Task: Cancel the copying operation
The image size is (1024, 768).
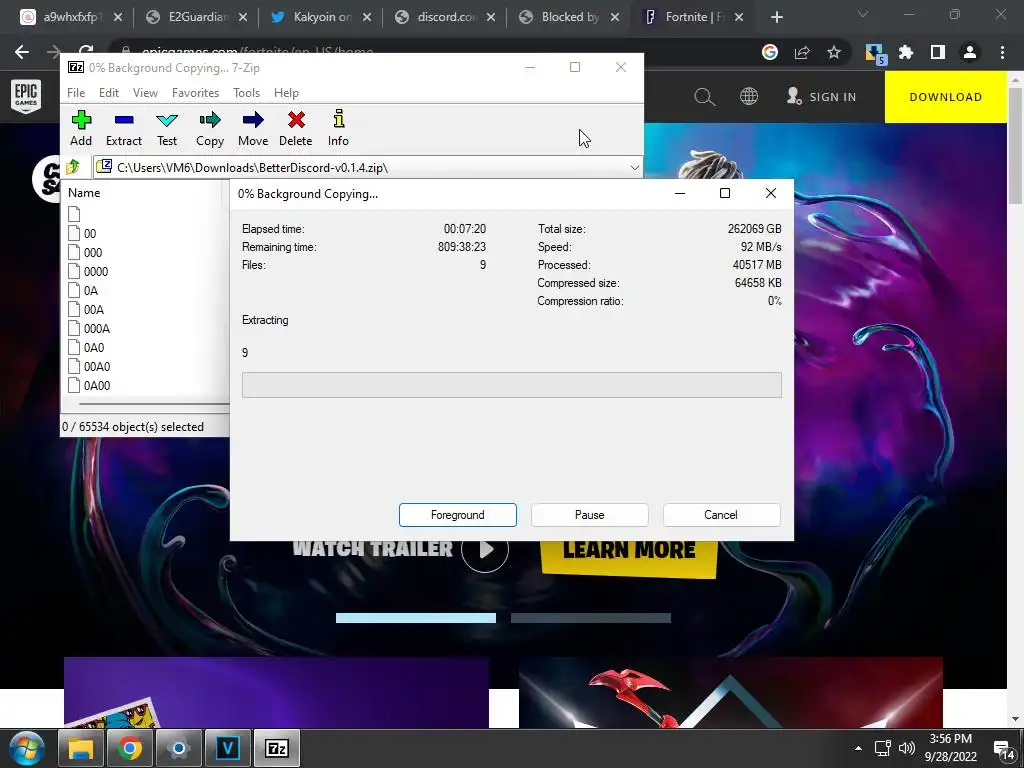Action: tap(721, 515)
